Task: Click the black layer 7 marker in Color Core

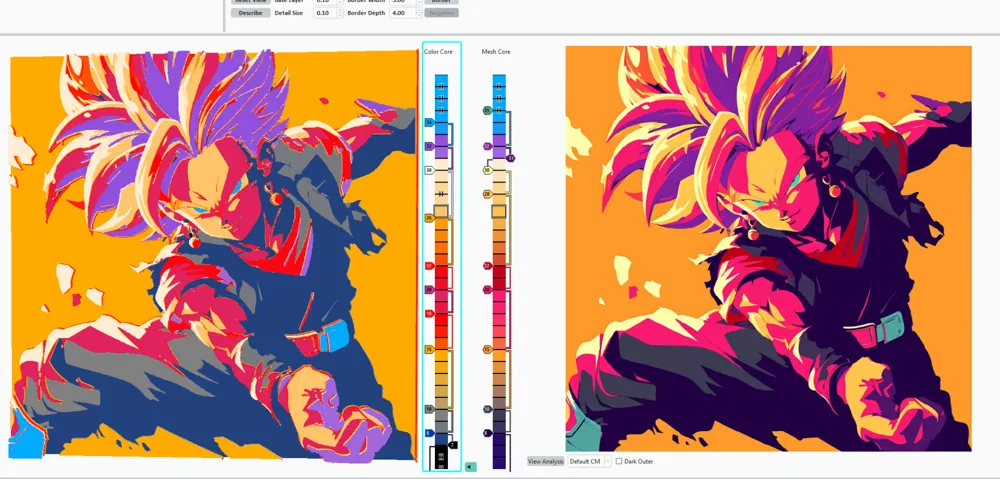Action: pyautogui.click(x=452, y=445)
